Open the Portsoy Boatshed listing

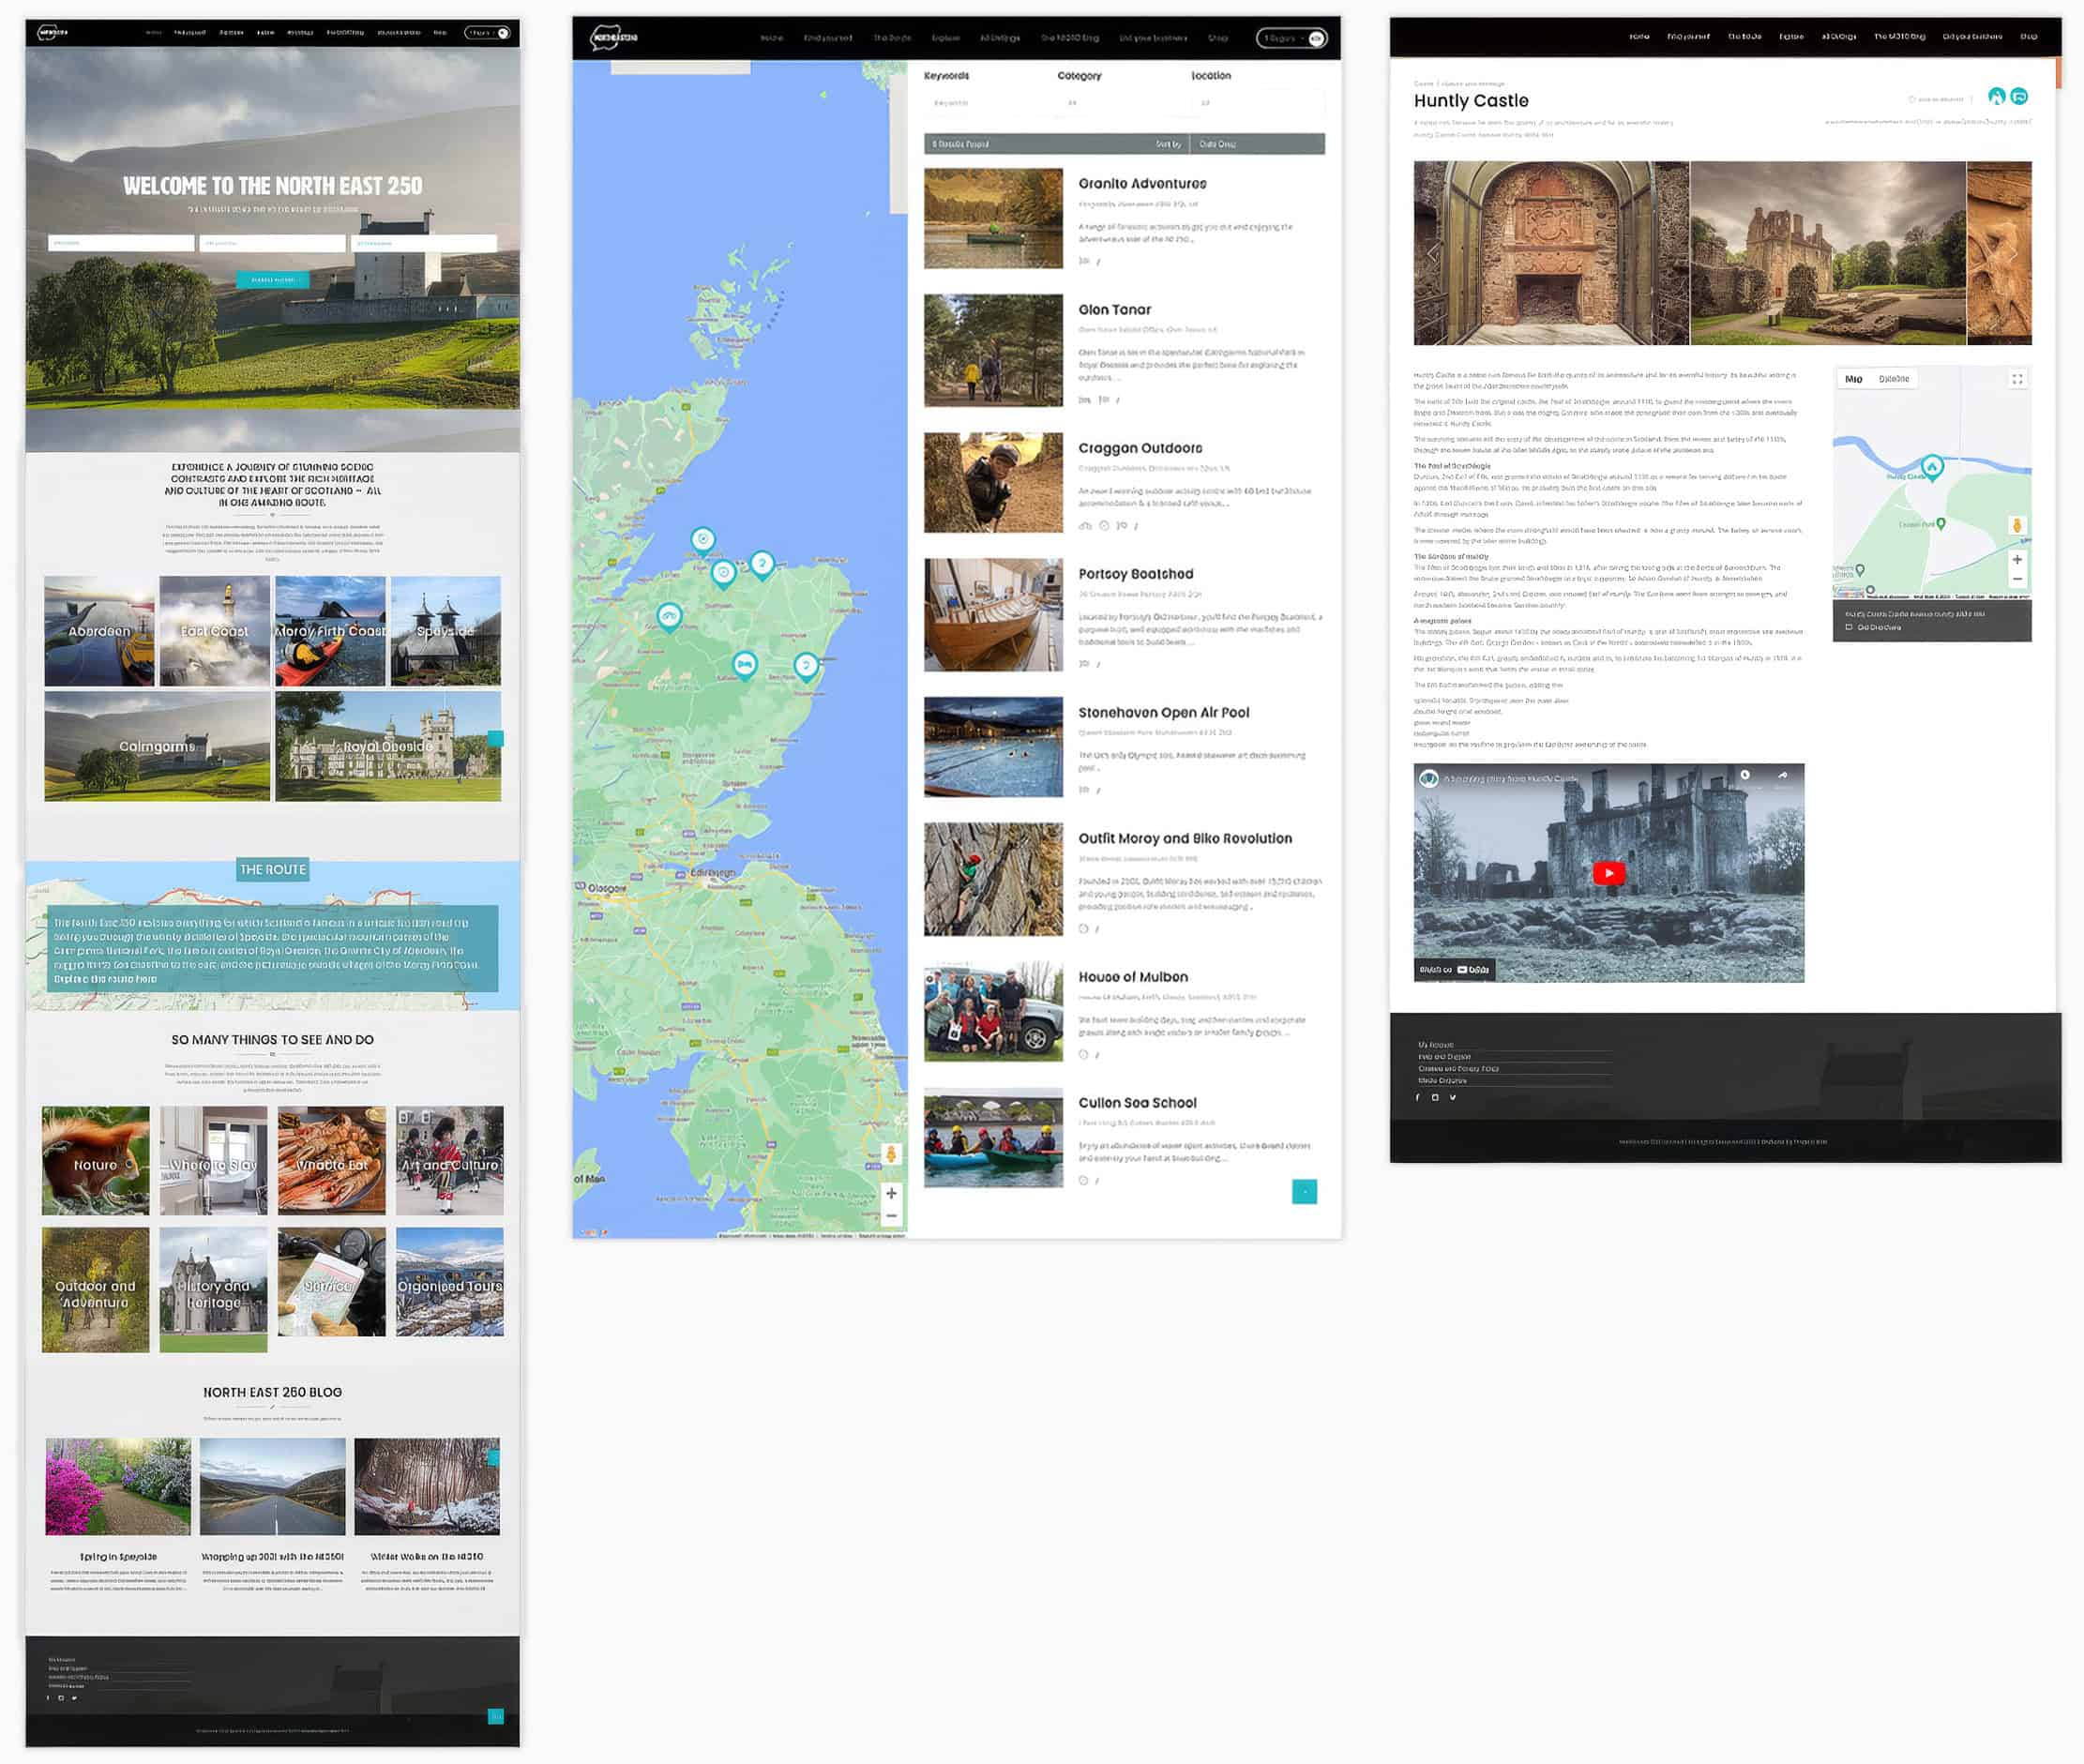tap(1135, 574)
